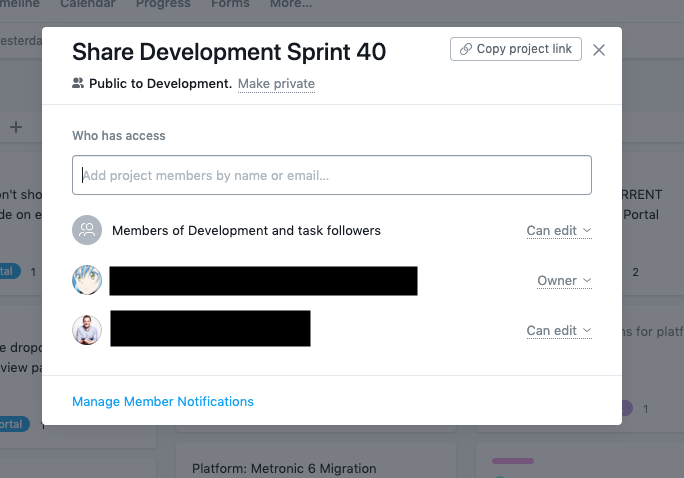Screen dimensions: 684x478
Task: Click the second member's photo avatar
Action: tap(87, 330)
